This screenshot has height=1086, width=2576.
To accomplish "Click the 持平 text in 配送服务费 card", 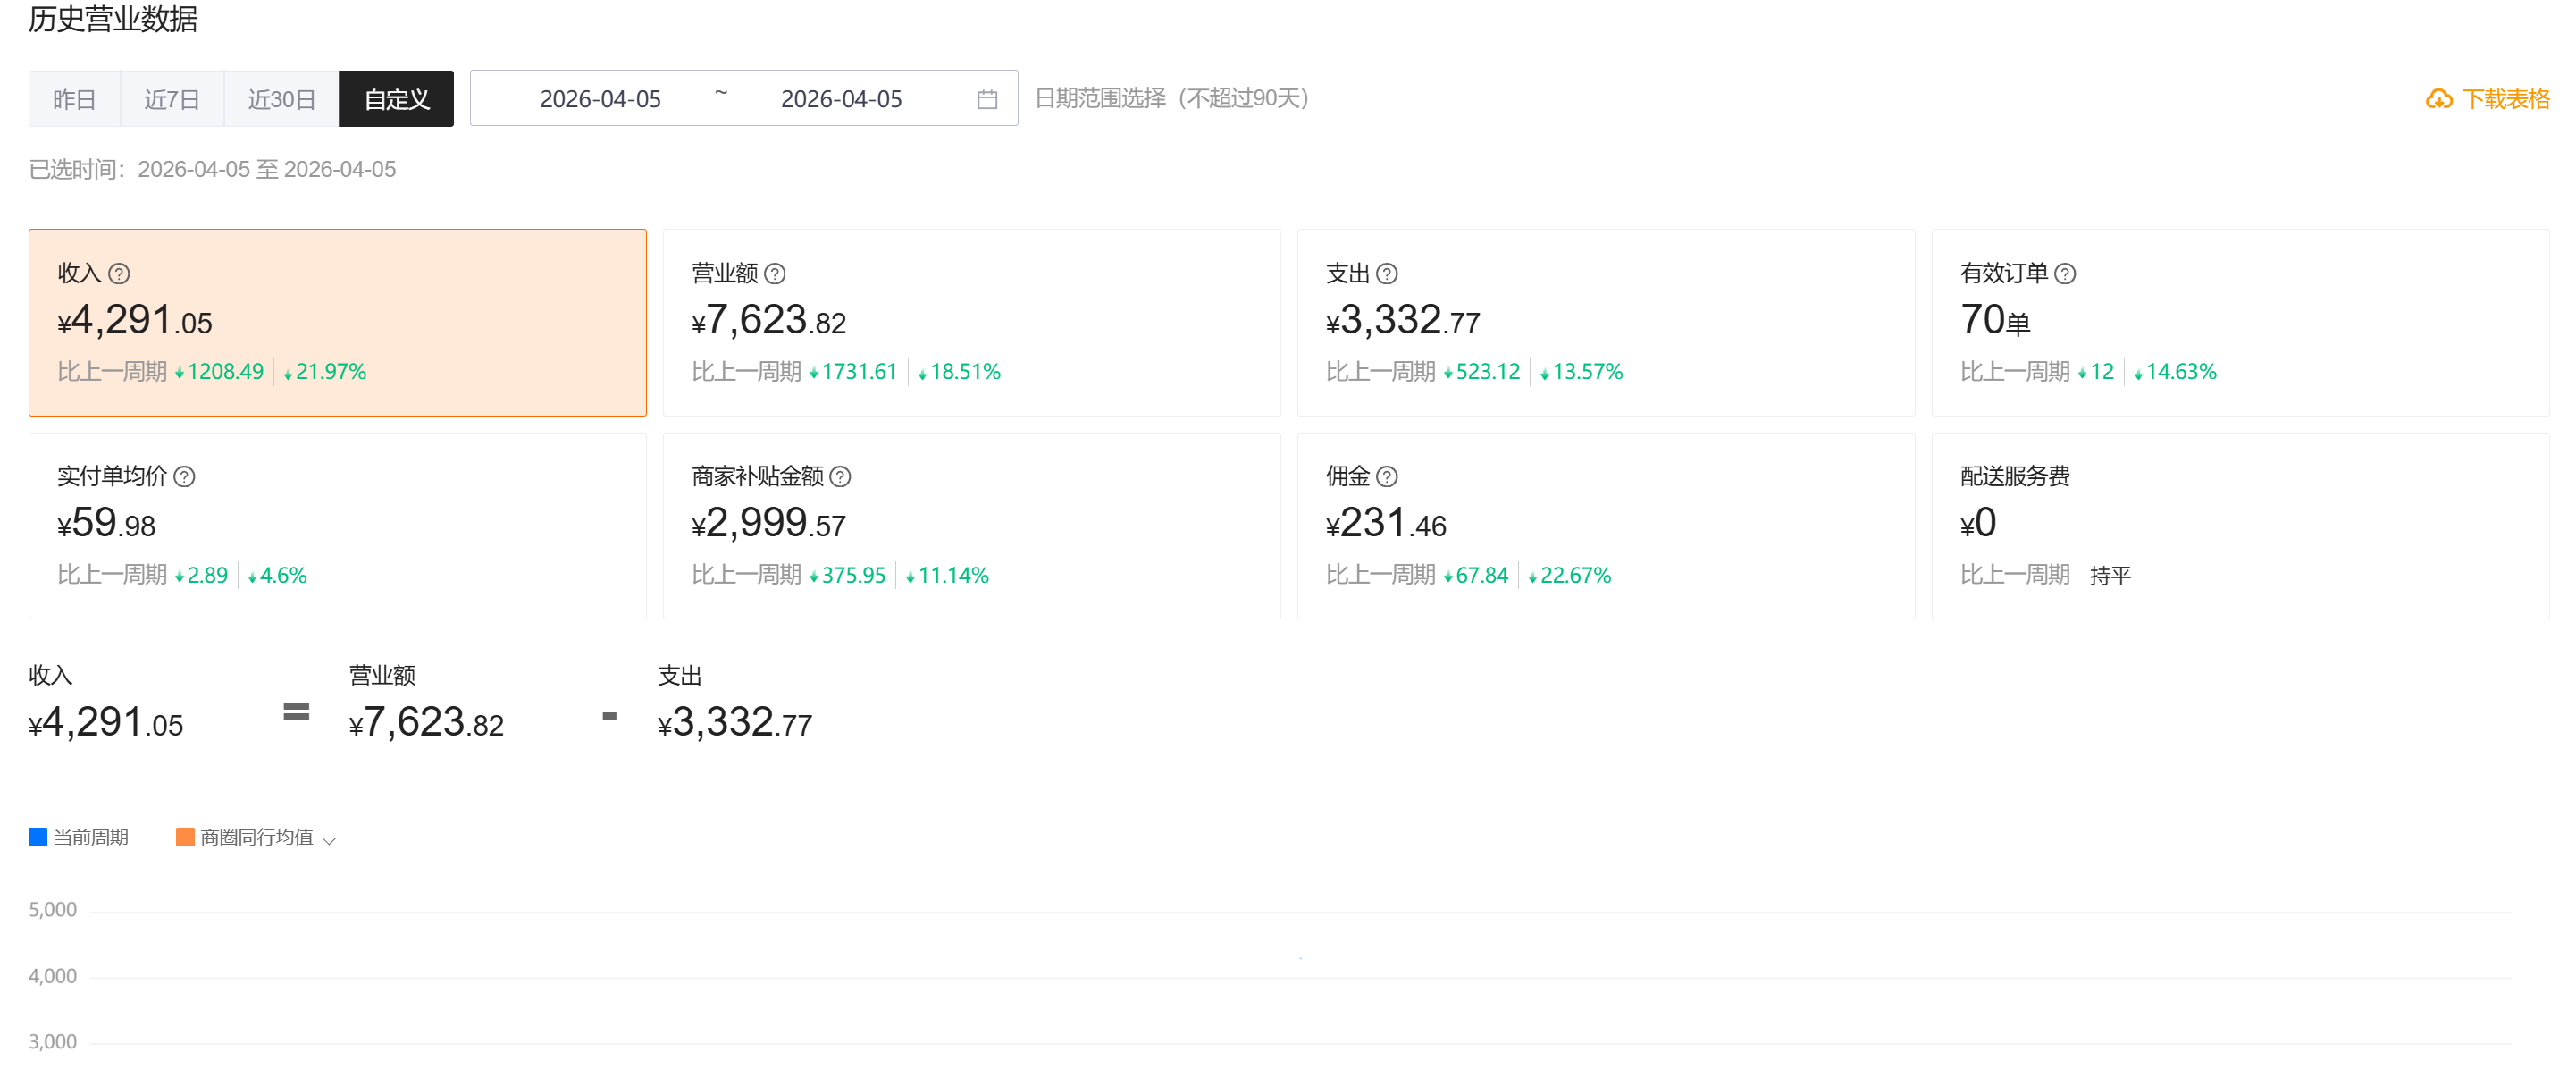I will pyautogui.click(x=2110, y=576).
